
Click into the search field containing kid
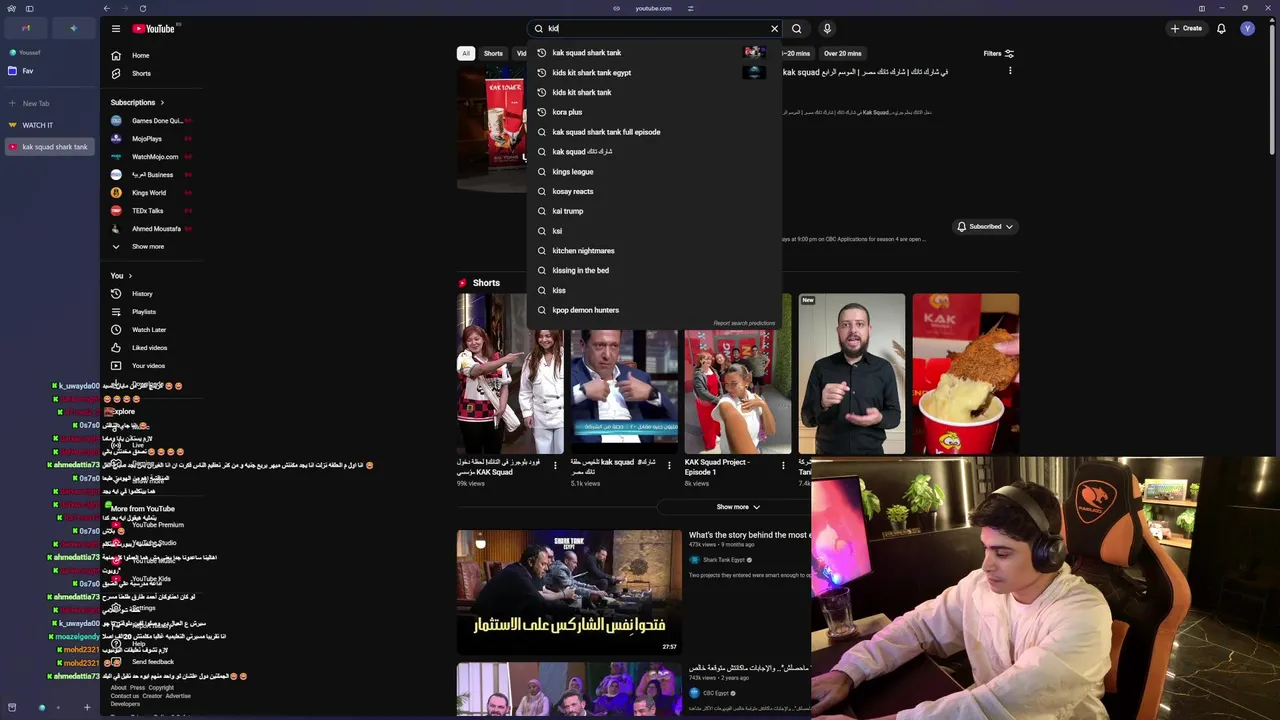pyautogui.click(x=655, y=29)
